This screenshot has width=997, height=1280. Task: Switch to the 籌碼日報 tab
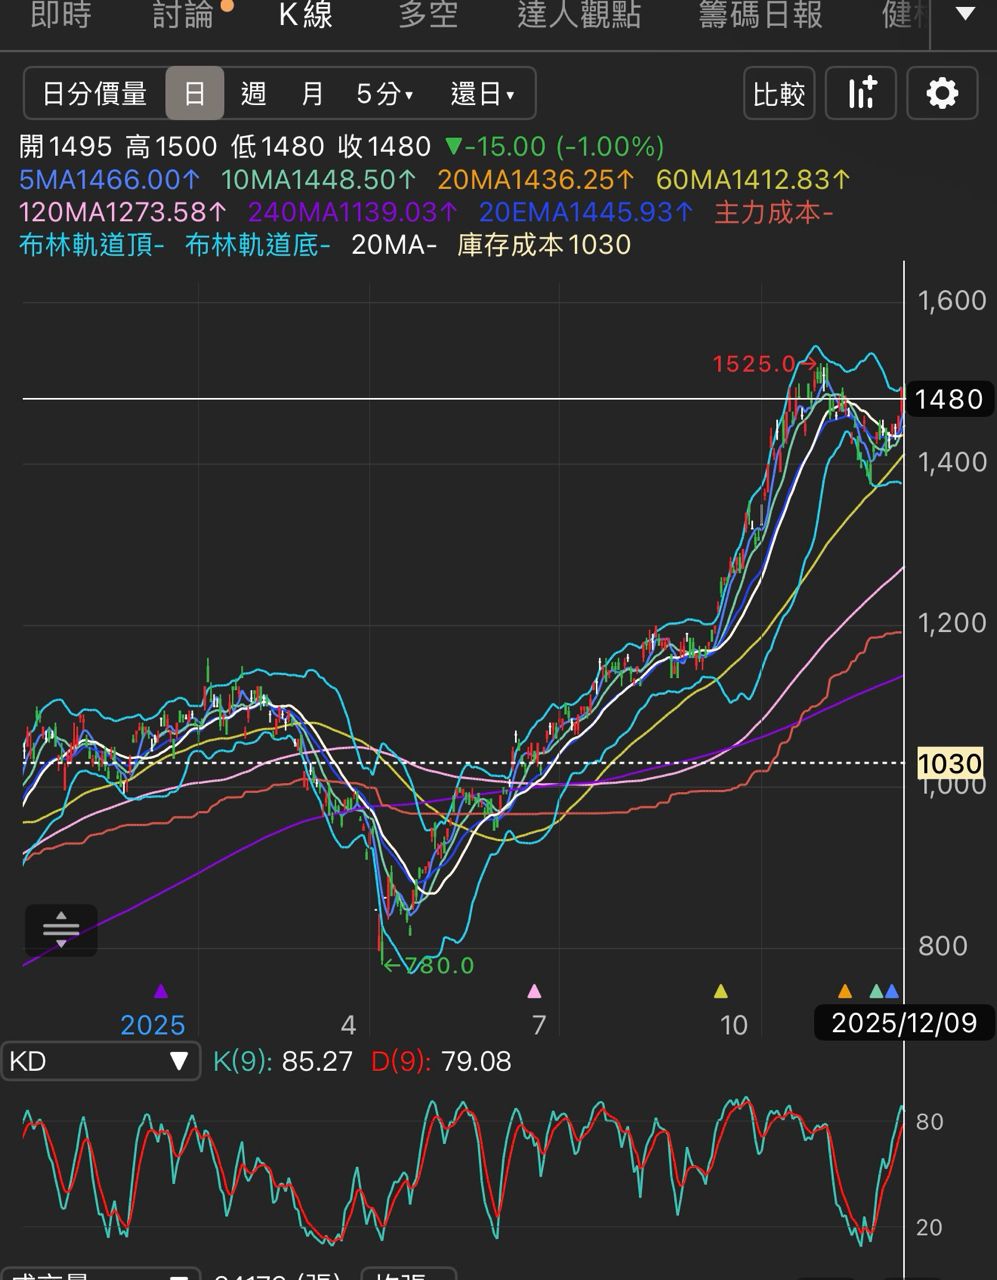(760, 15)
